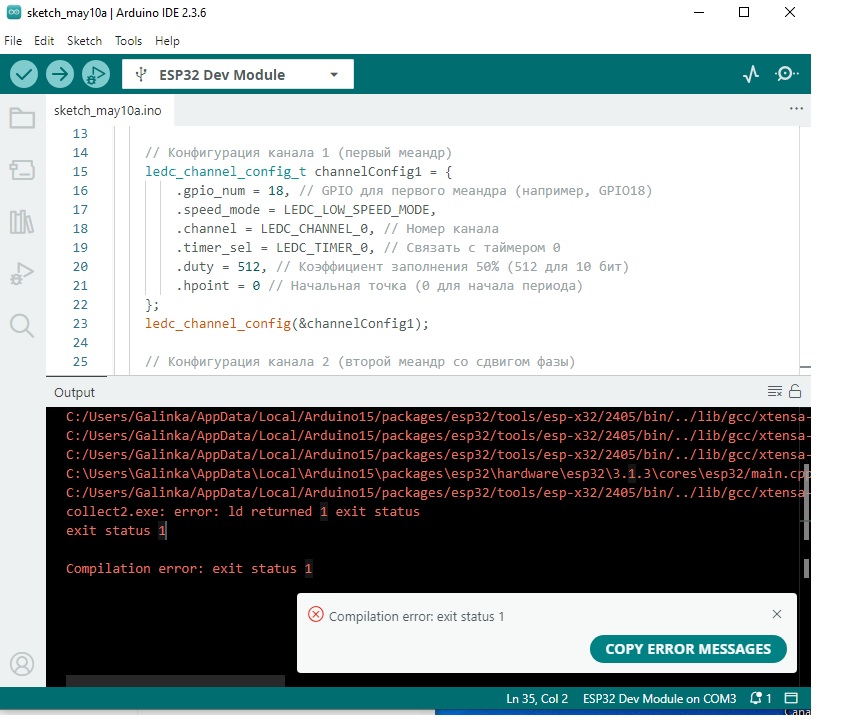Click ESP32 Dev Module on COM3 status
This screenshot has width=856, height=722.
659,699
